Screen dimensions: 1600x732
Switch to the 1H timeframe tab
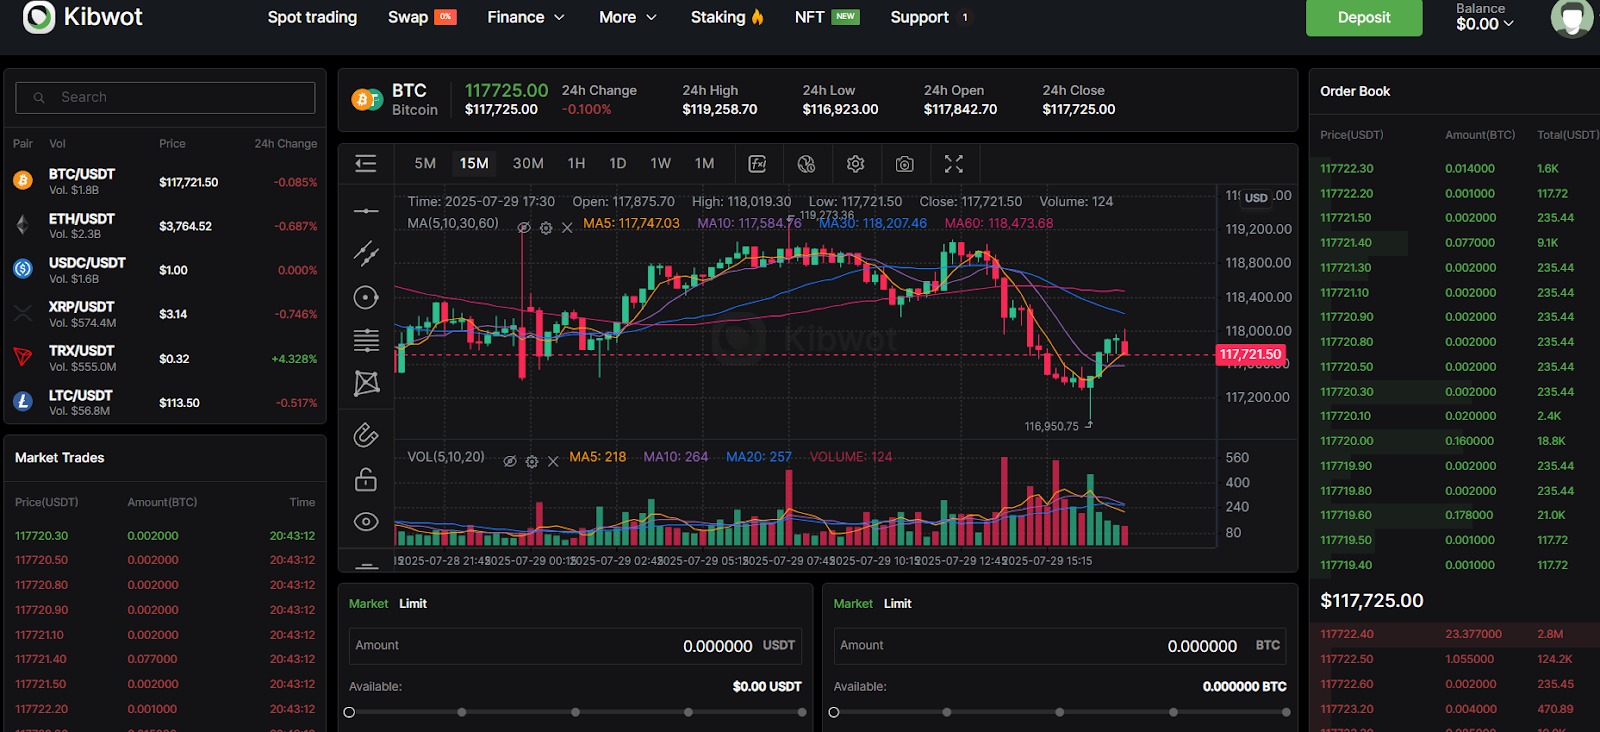click(x=576, y=163)
